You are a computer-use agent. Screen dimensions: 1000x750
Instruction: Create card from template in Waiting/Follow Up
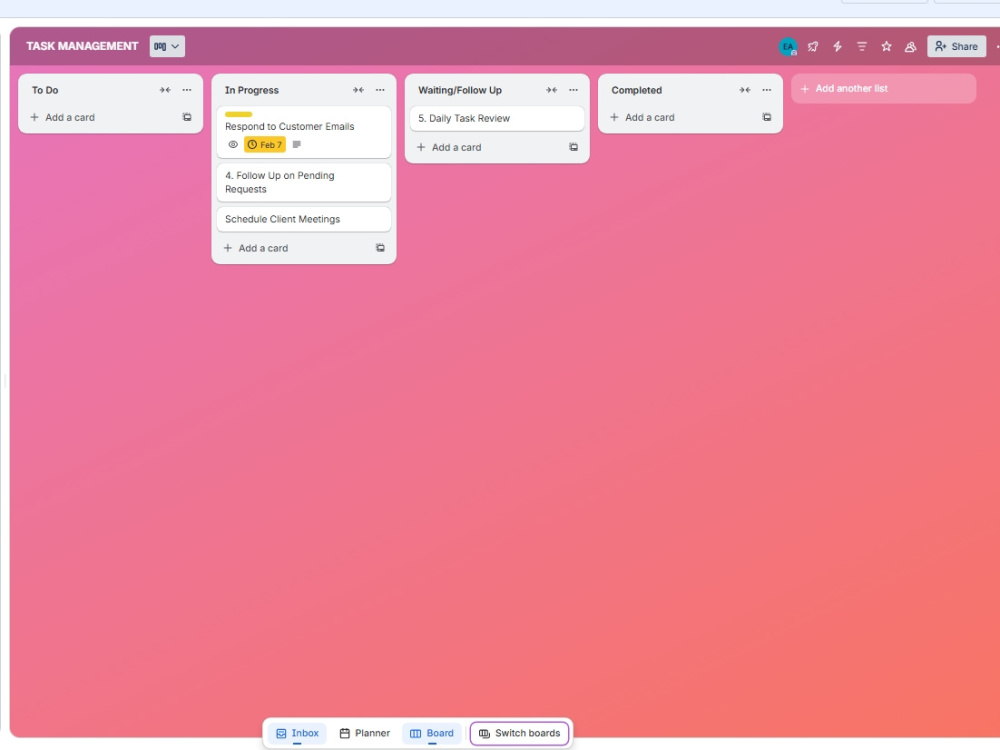[x=573, y=147]
